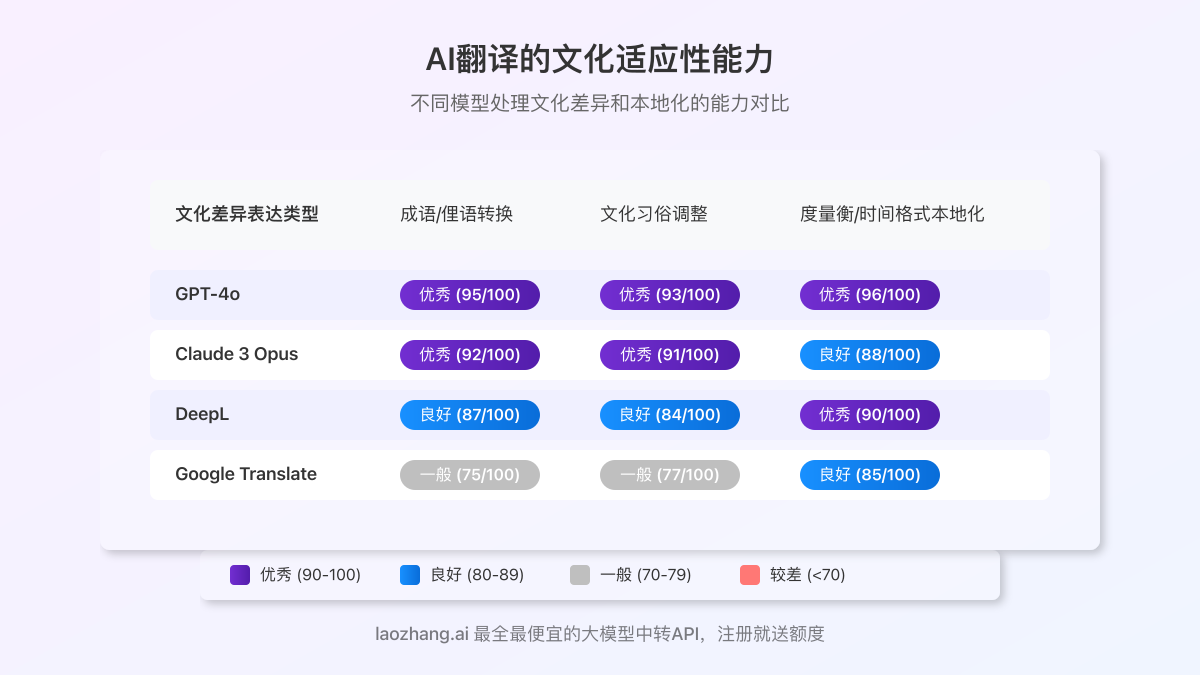Select legend label "良好 (80-89)"
This screenshot has width=1200, height=675.
477,575
